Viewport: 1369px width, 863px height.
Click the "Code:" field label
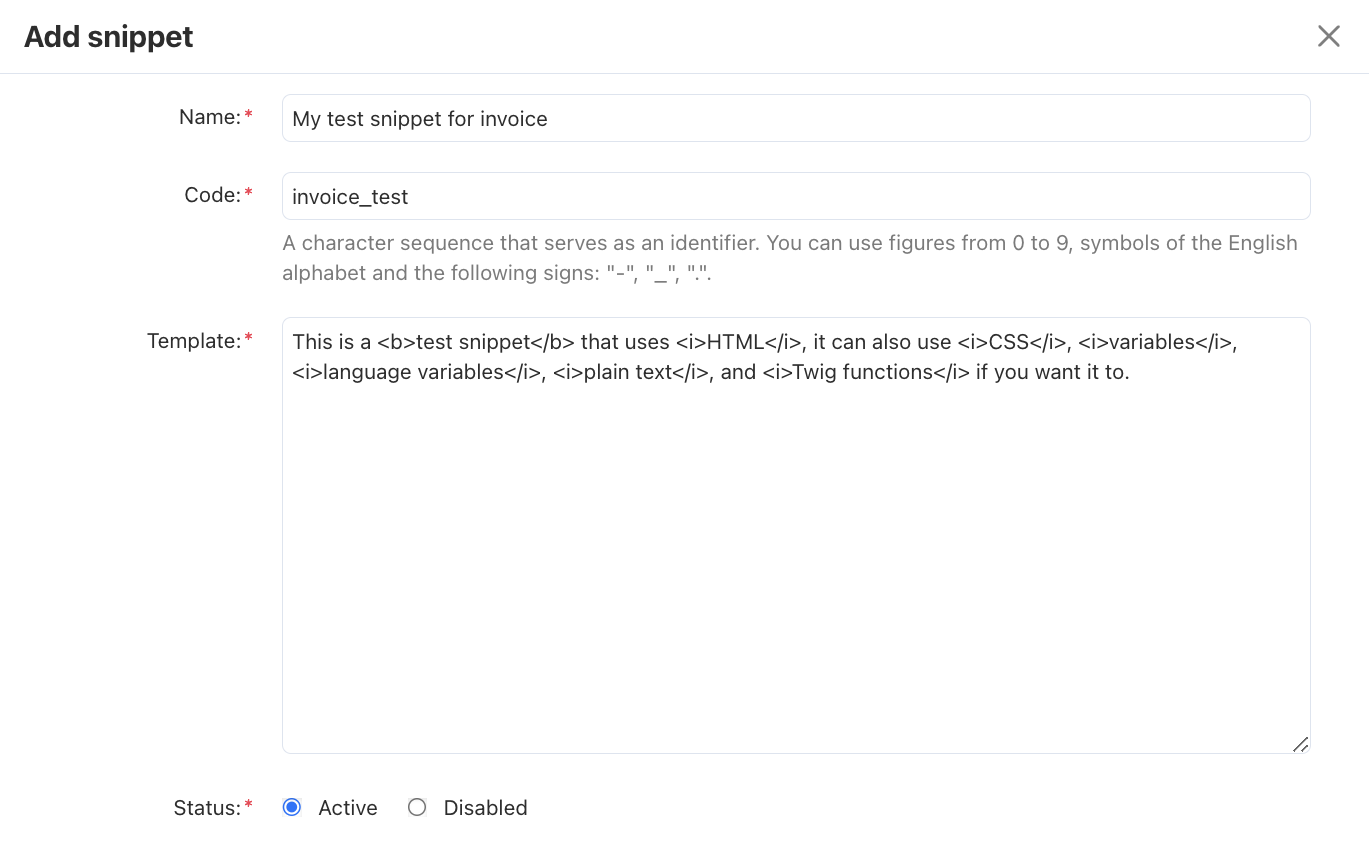pyautogui.click(x=213, y=195)
